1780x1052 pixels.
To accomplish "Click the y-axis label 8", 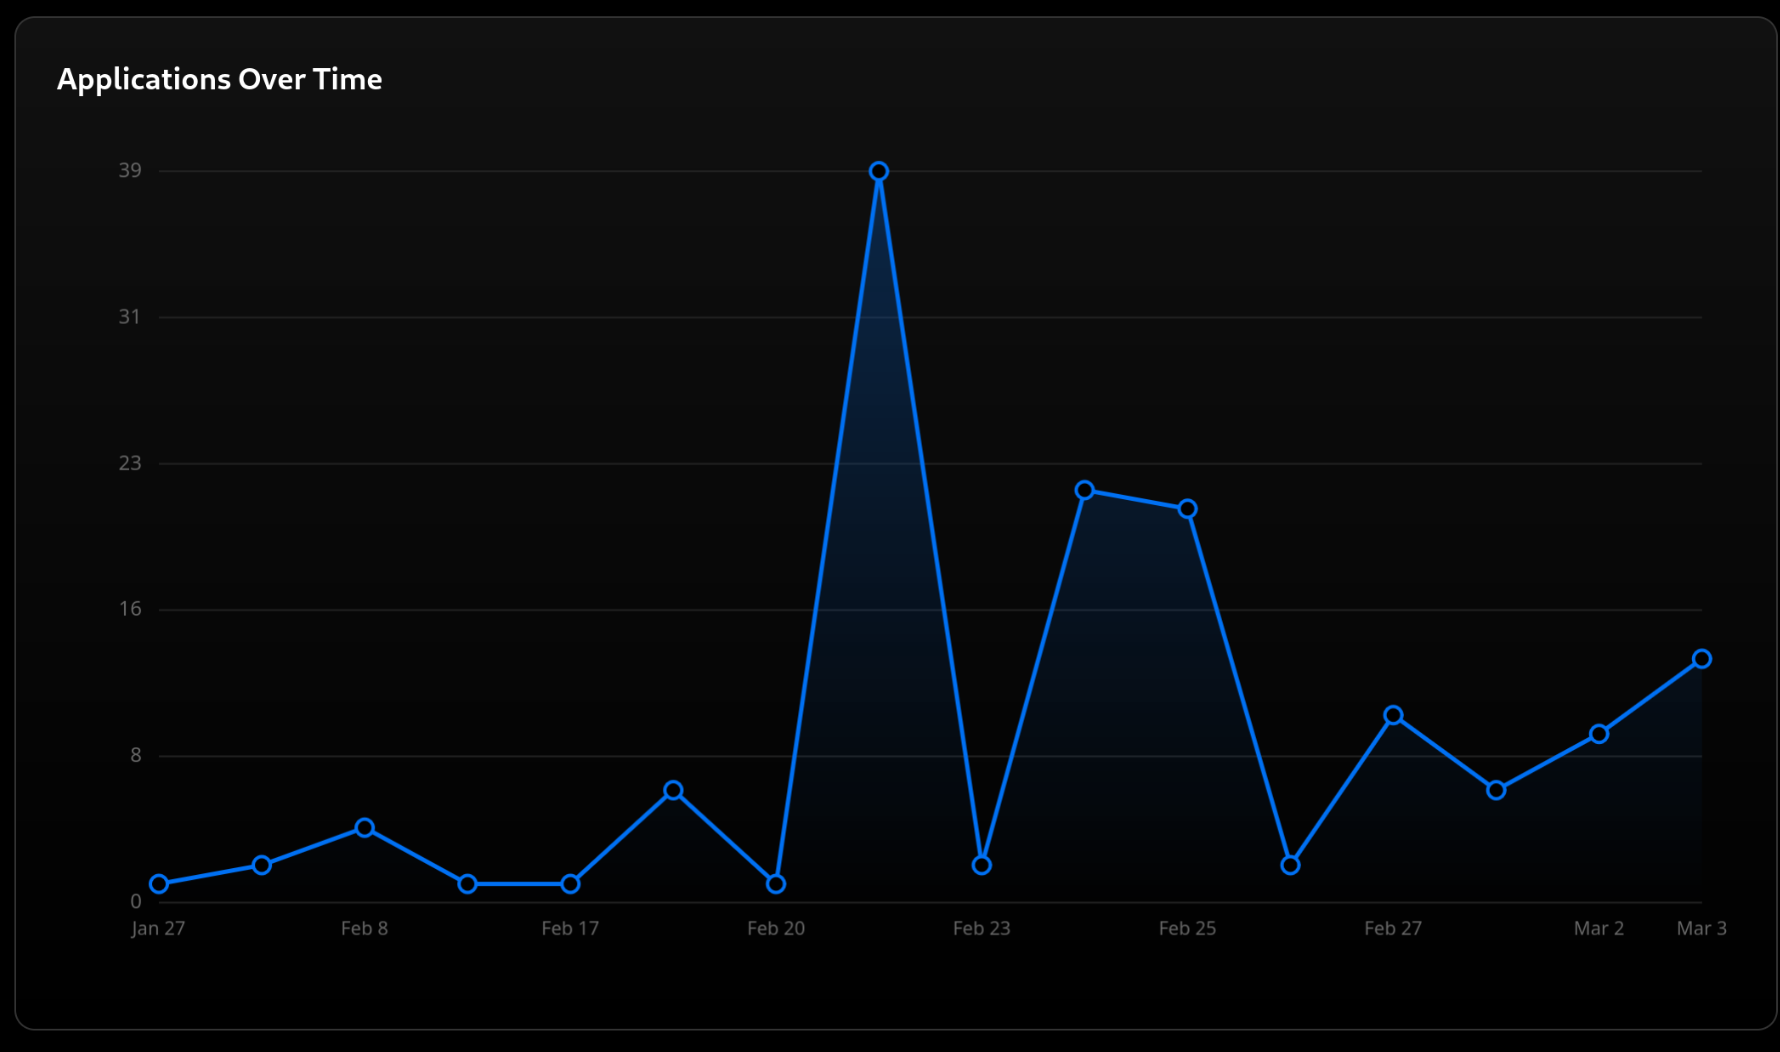I will tap(136, 755).
